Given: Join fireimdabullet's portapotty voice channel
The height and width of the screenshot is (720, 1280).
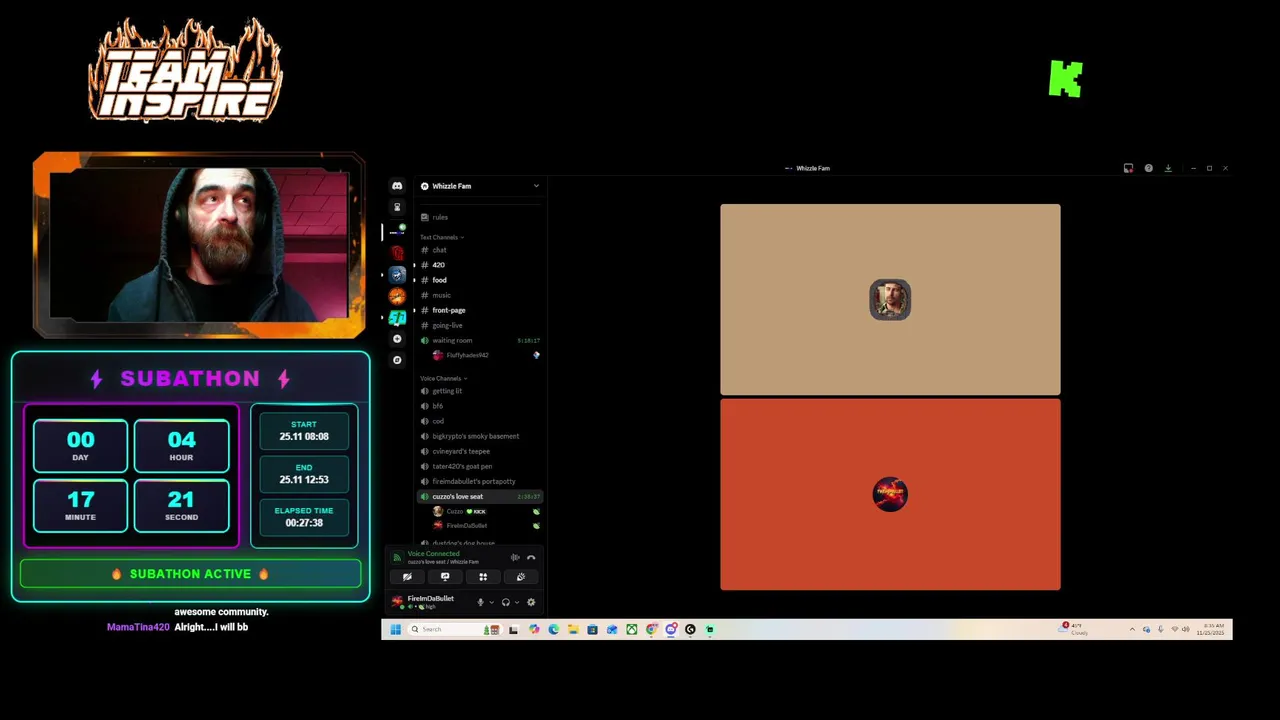Looking at the screenshot, I should click(x=481, y=481).
